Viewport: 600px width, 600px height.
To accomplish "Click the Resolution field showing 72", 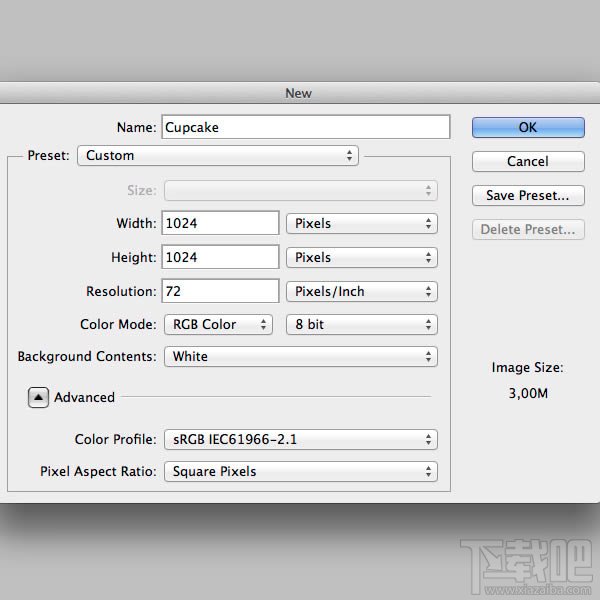I will tap(220, 291).
